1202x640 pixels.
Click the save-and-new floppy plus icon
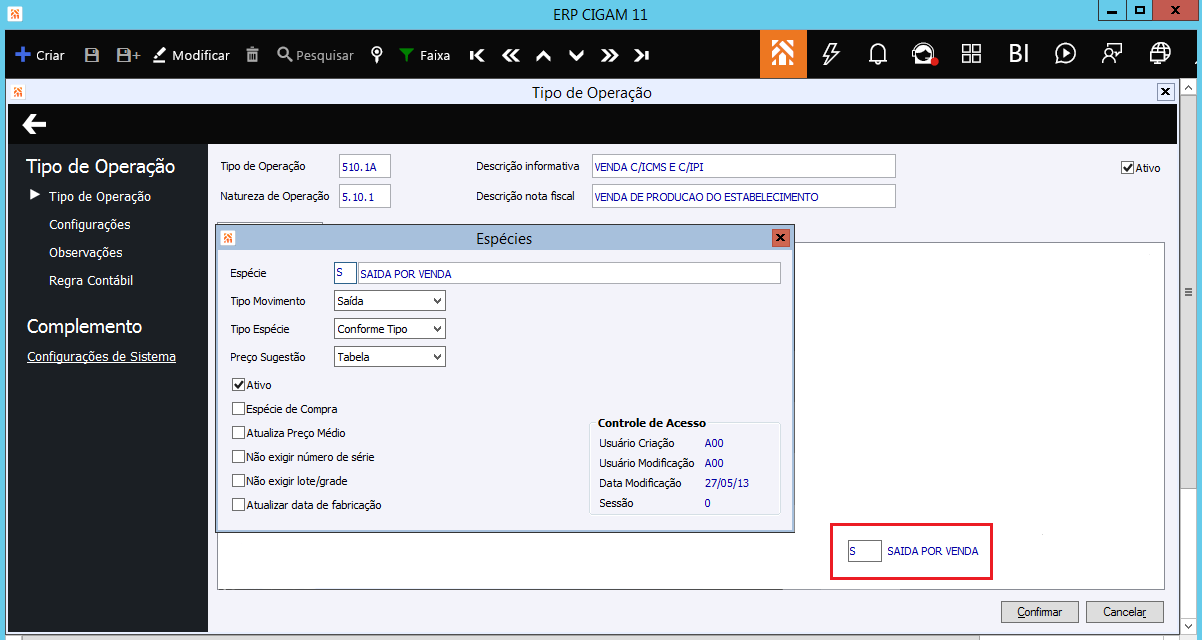click(x=128, y=55)
